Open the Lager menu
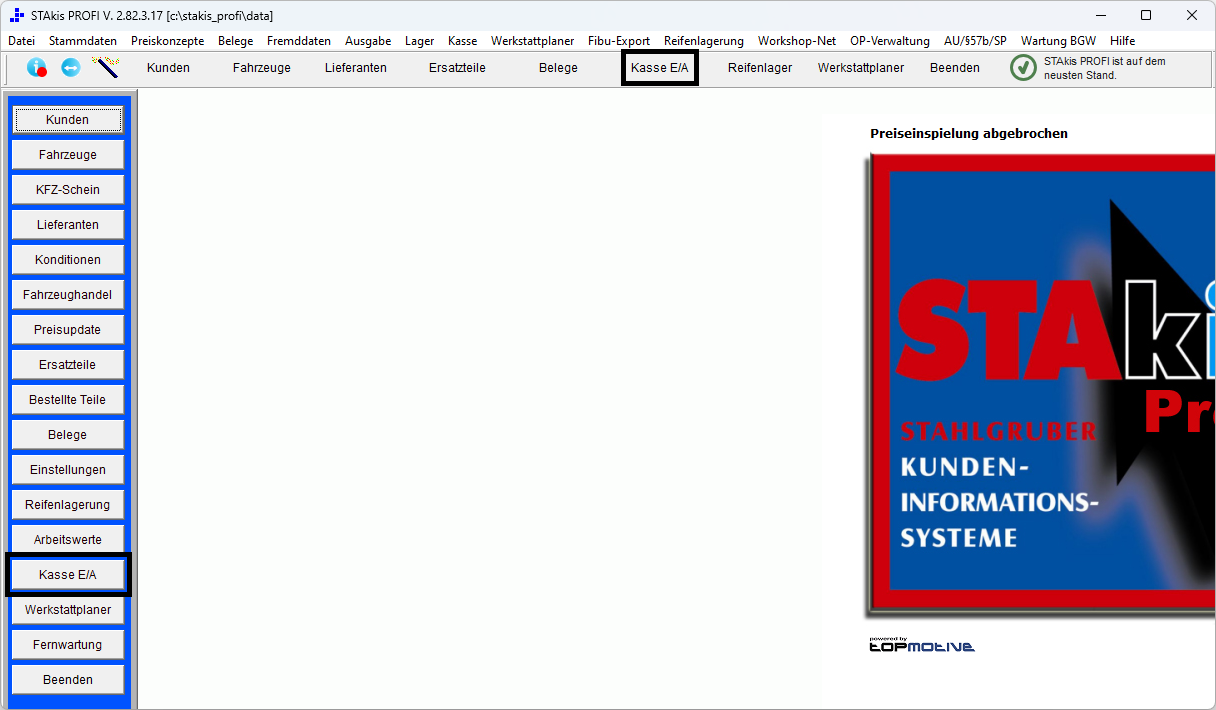This screenshot has width=1216, height=710. [x=420, y=41]
